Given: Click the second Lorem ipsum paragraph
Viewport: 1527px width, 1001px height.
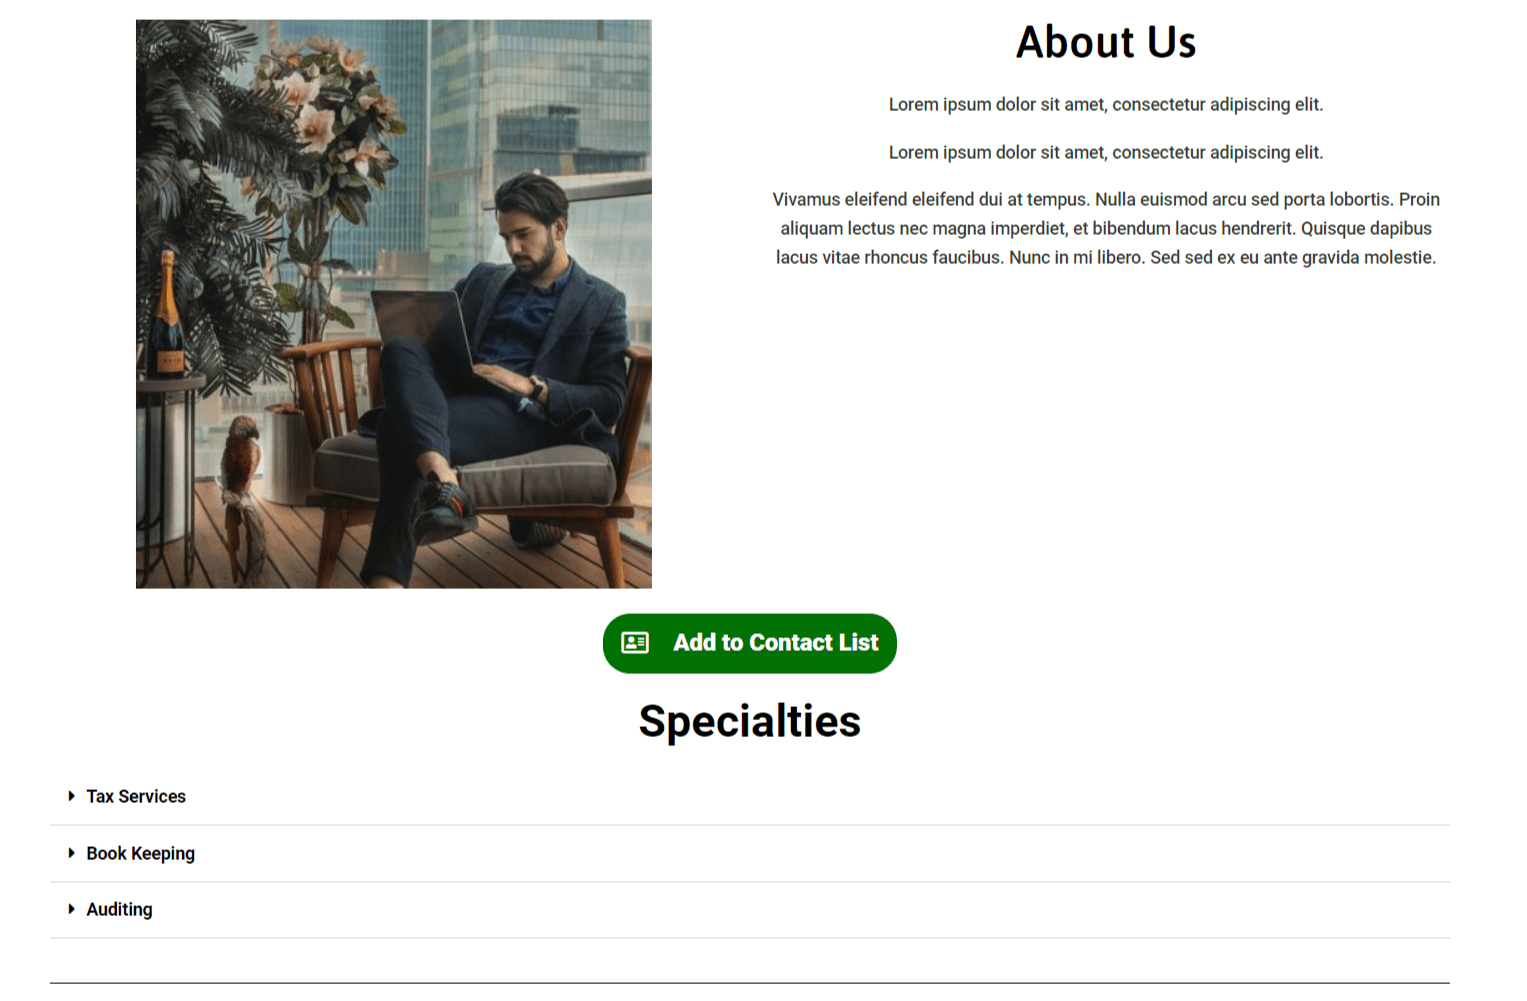Looking at the screenshot, I should (1106, 152).
